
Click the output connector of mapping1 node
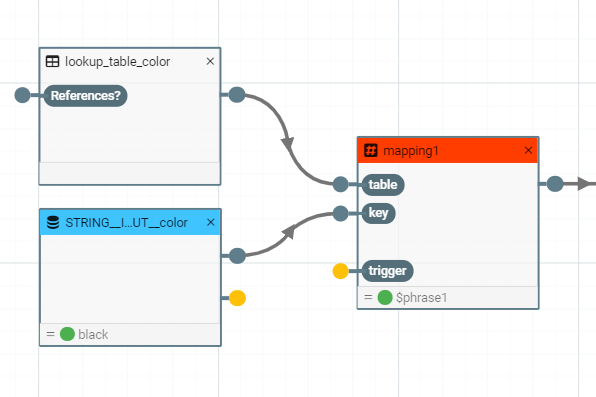555,184
